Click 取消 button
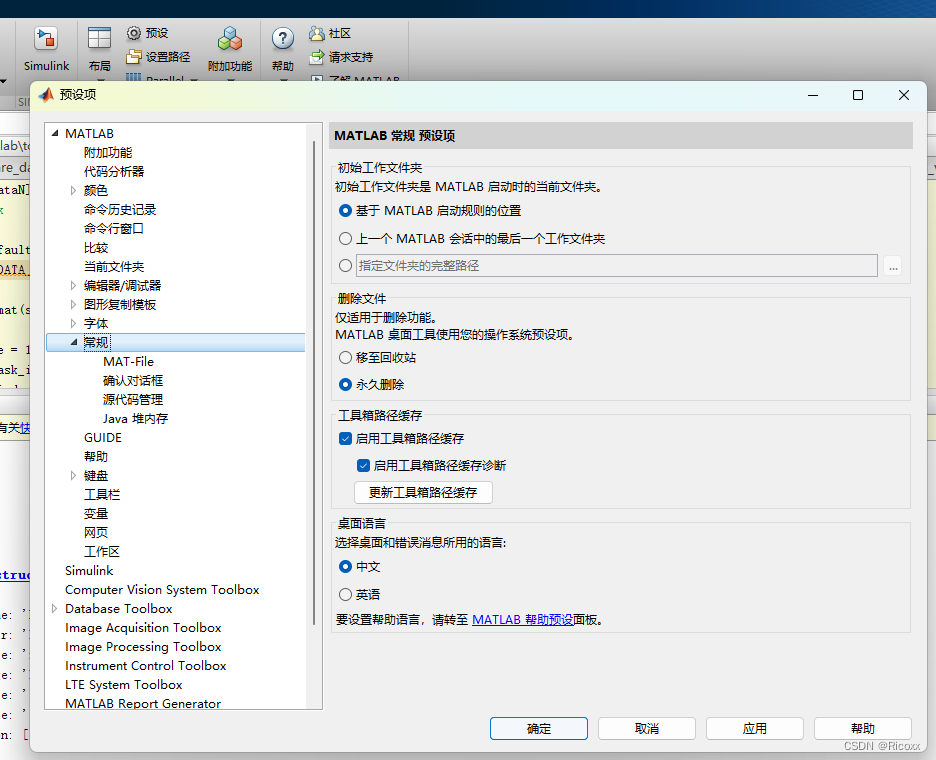The height and width of the screenshot is (760, 936). 647,729
